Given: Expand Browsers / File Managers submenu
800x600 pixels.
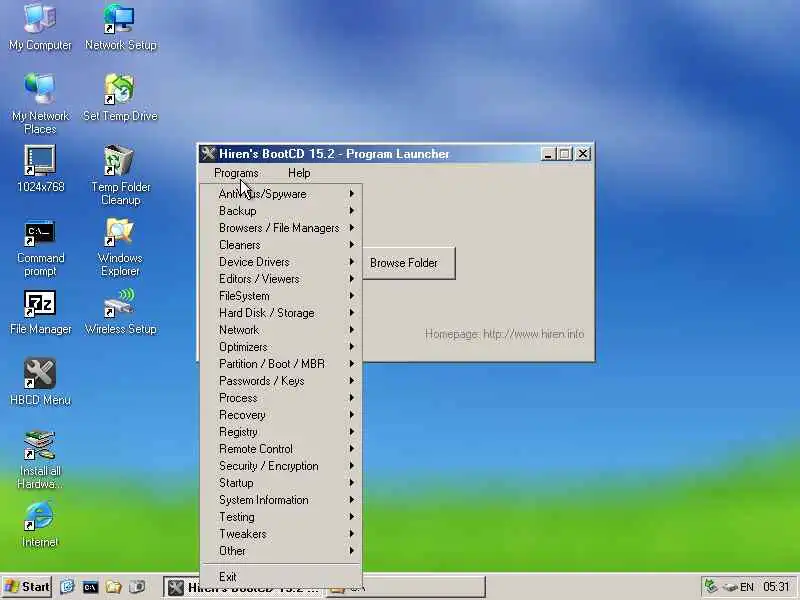Looking at the screenshot, I should coord(281,228).
